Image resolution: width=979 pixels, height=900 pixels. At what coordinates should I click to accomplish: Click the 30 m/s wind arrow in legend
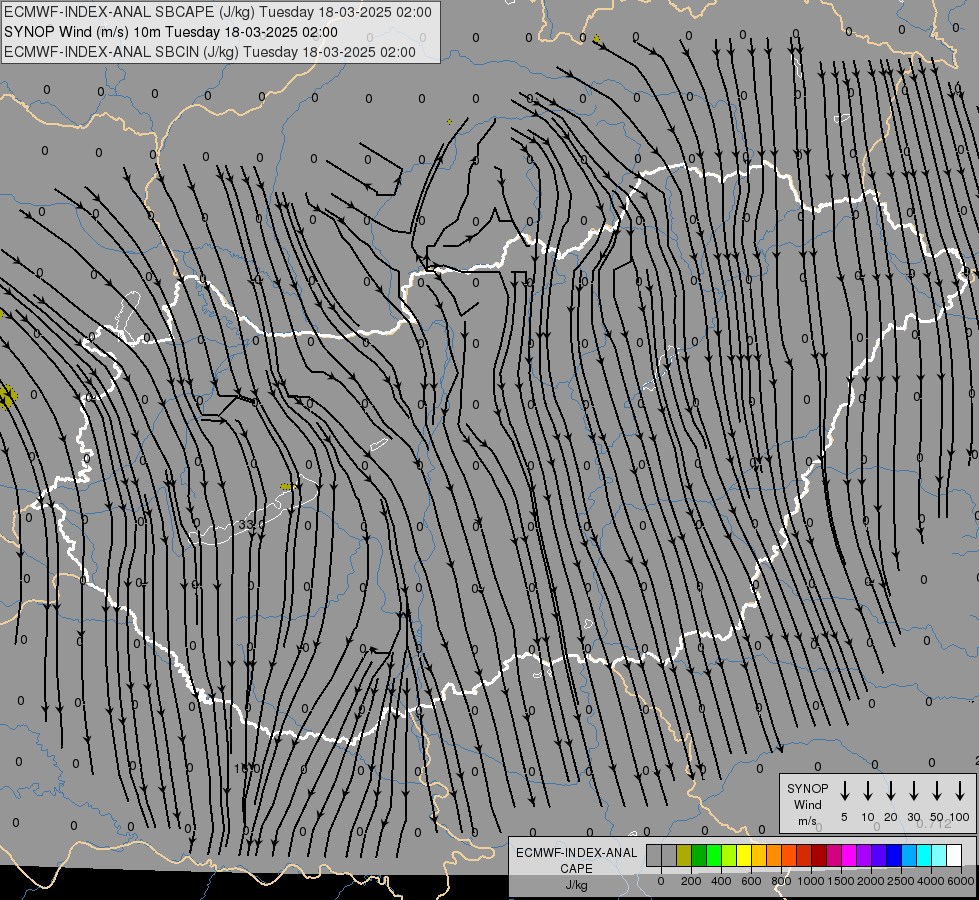coord(913,791)
